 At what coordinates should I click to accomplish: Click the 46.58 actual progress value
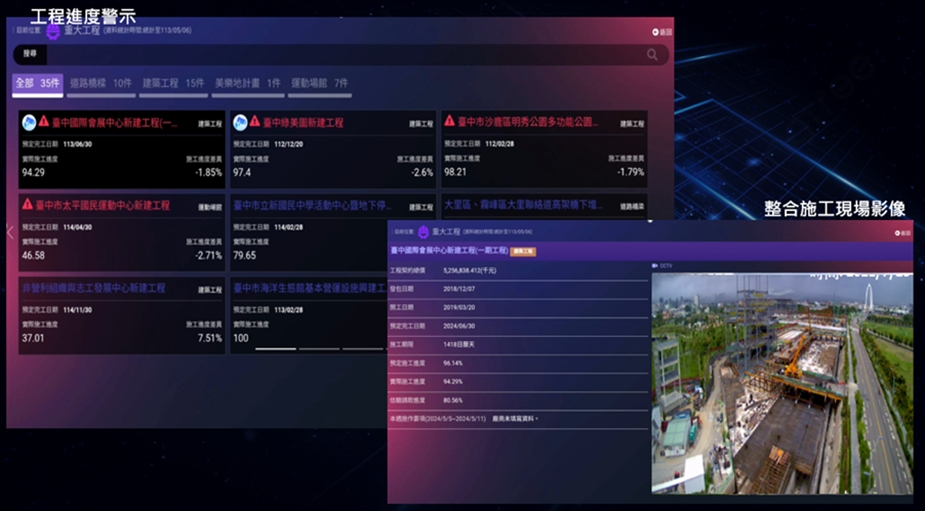click(x=34, y=256)
